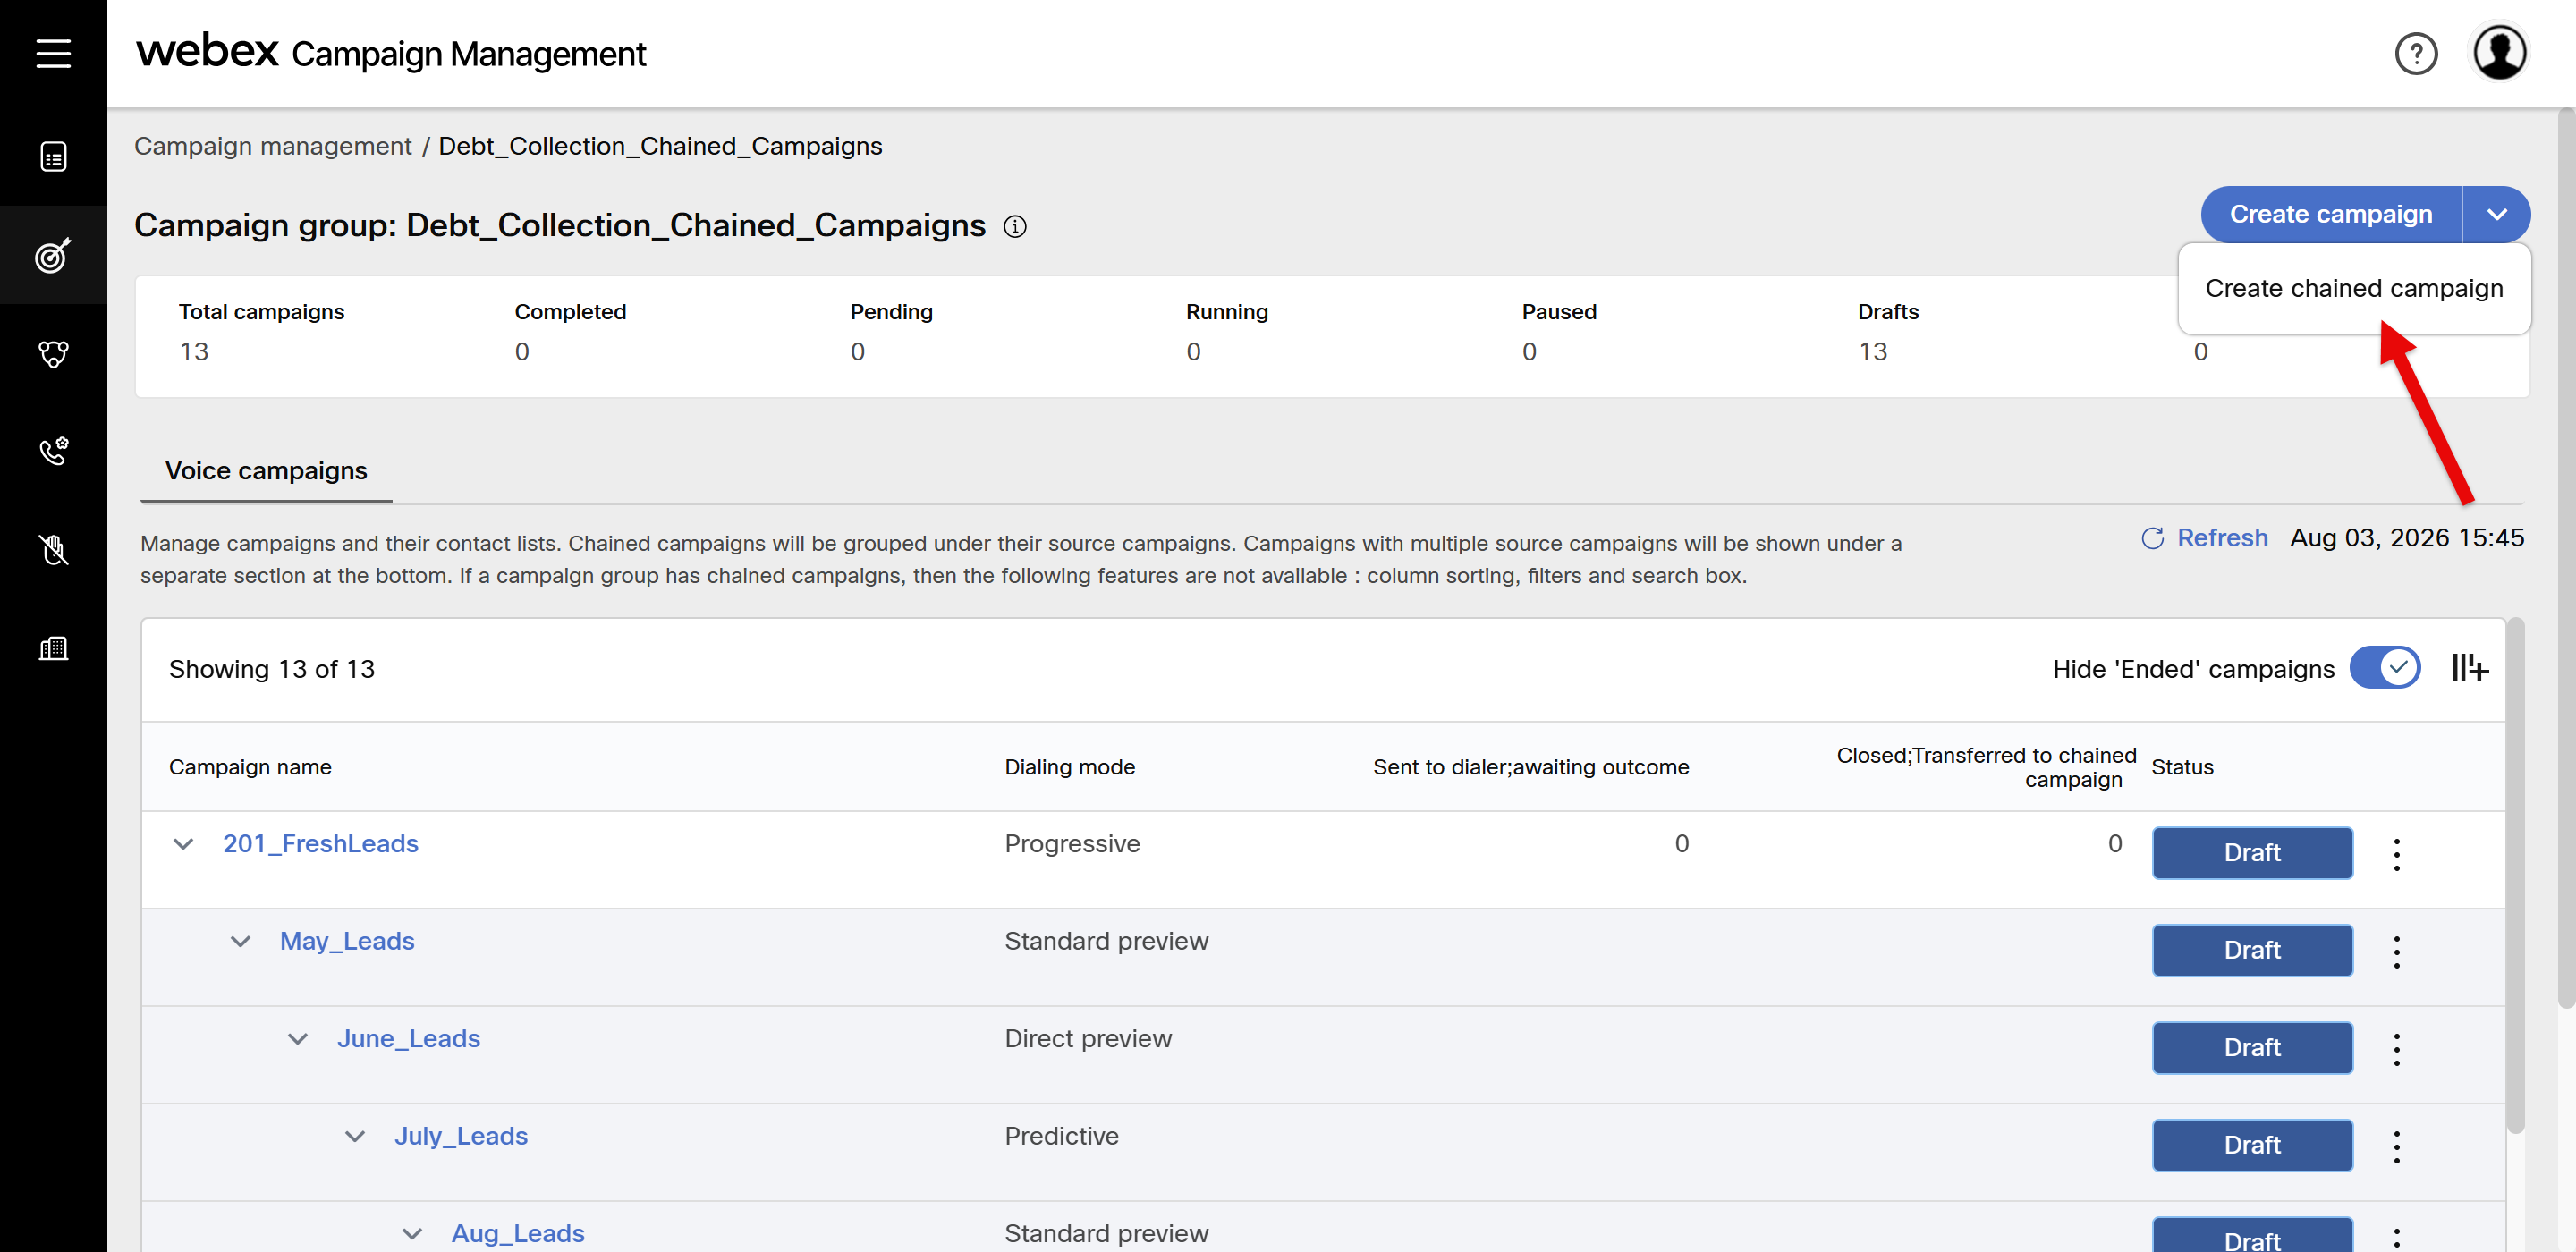The height and width of the screenshot is (1252, 2576).
Task: Refresh the campaign list
Action: 2204,538
